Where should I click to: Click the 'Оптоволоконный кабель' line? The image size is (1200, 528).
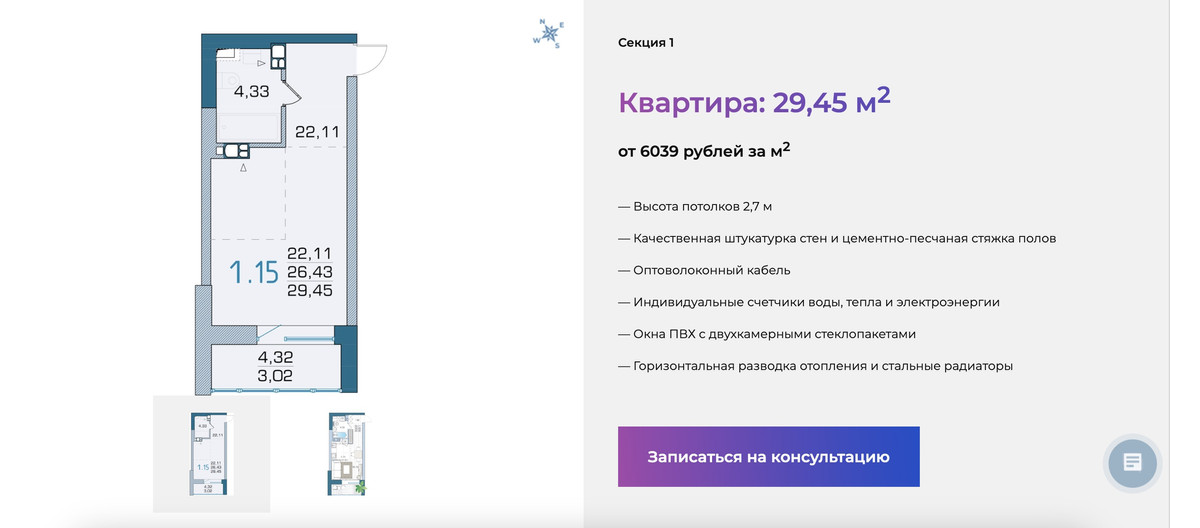704,270
